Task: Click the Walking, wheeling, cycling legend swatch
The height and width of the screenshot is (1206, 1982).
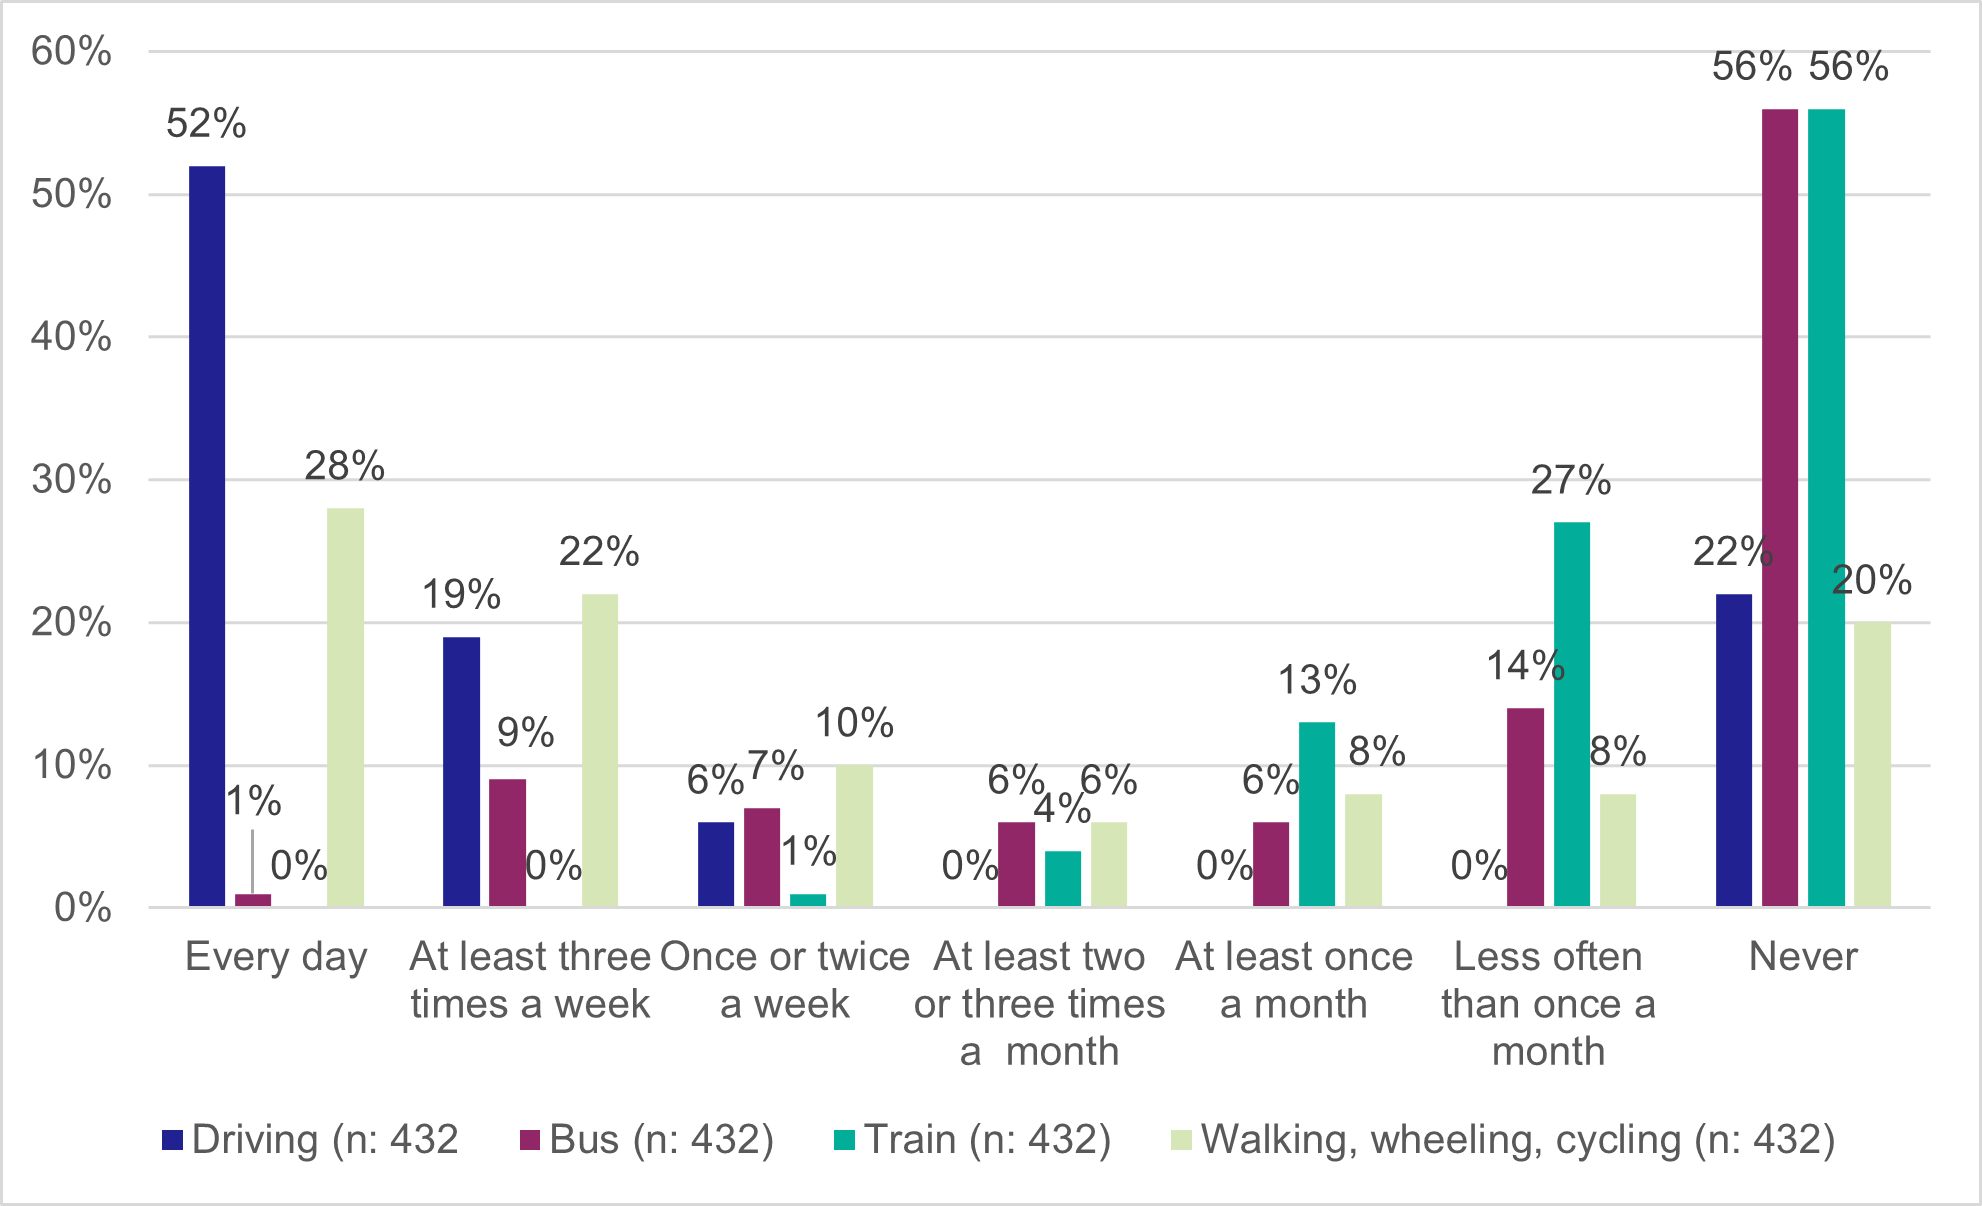Action: (x=1182, y=1140)
